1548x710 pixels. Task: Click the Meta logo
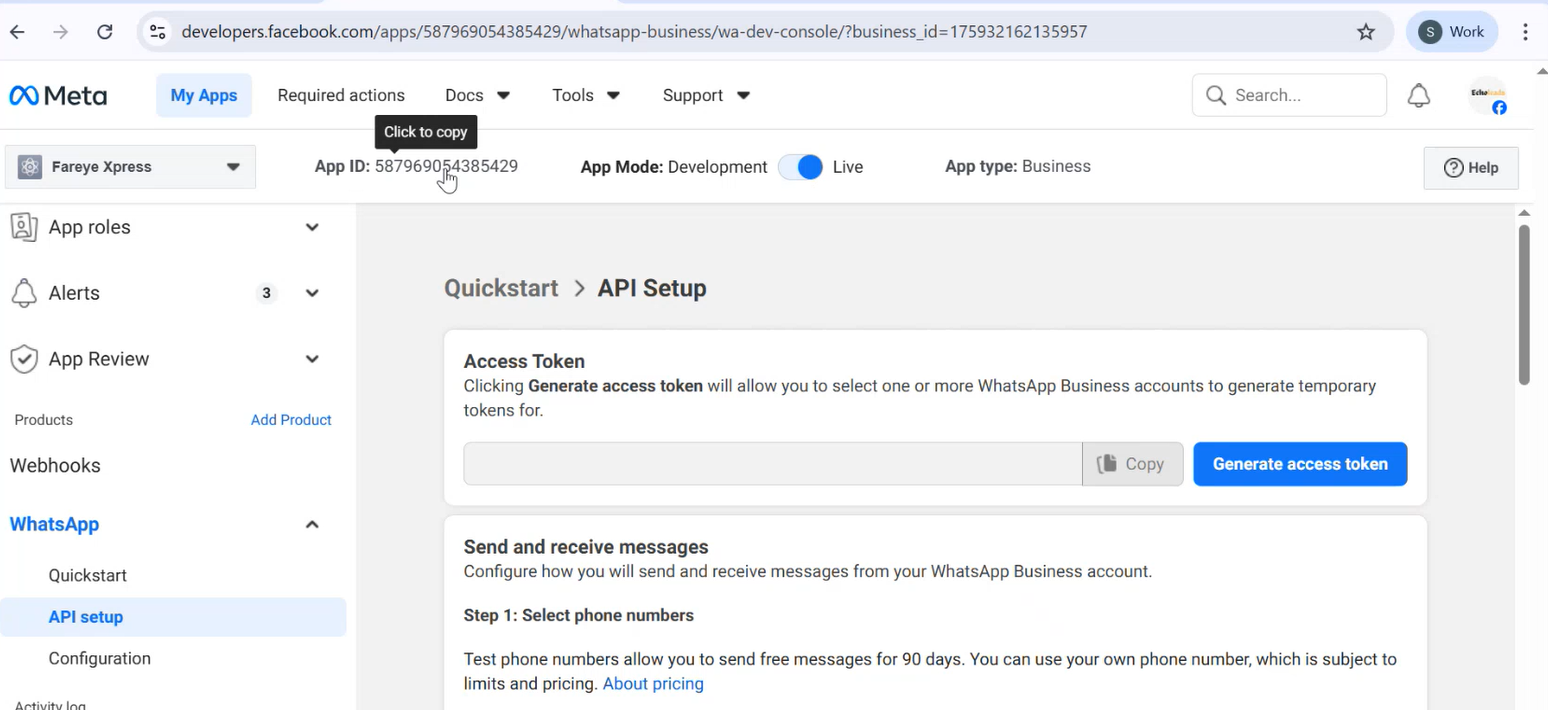coord(58,95)
